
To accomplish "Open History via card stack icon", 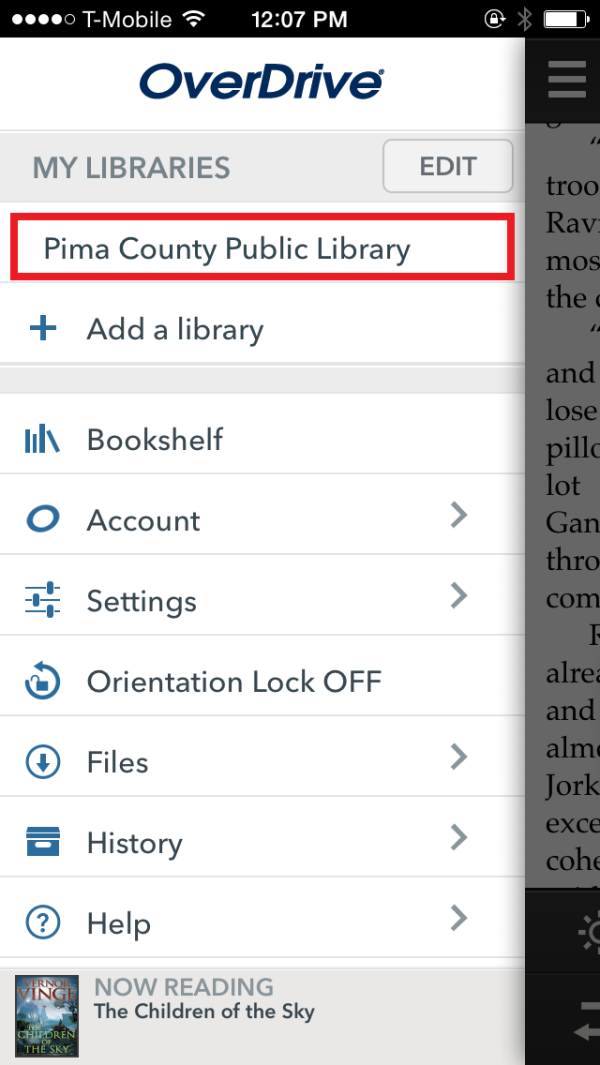I will (42, 842).
